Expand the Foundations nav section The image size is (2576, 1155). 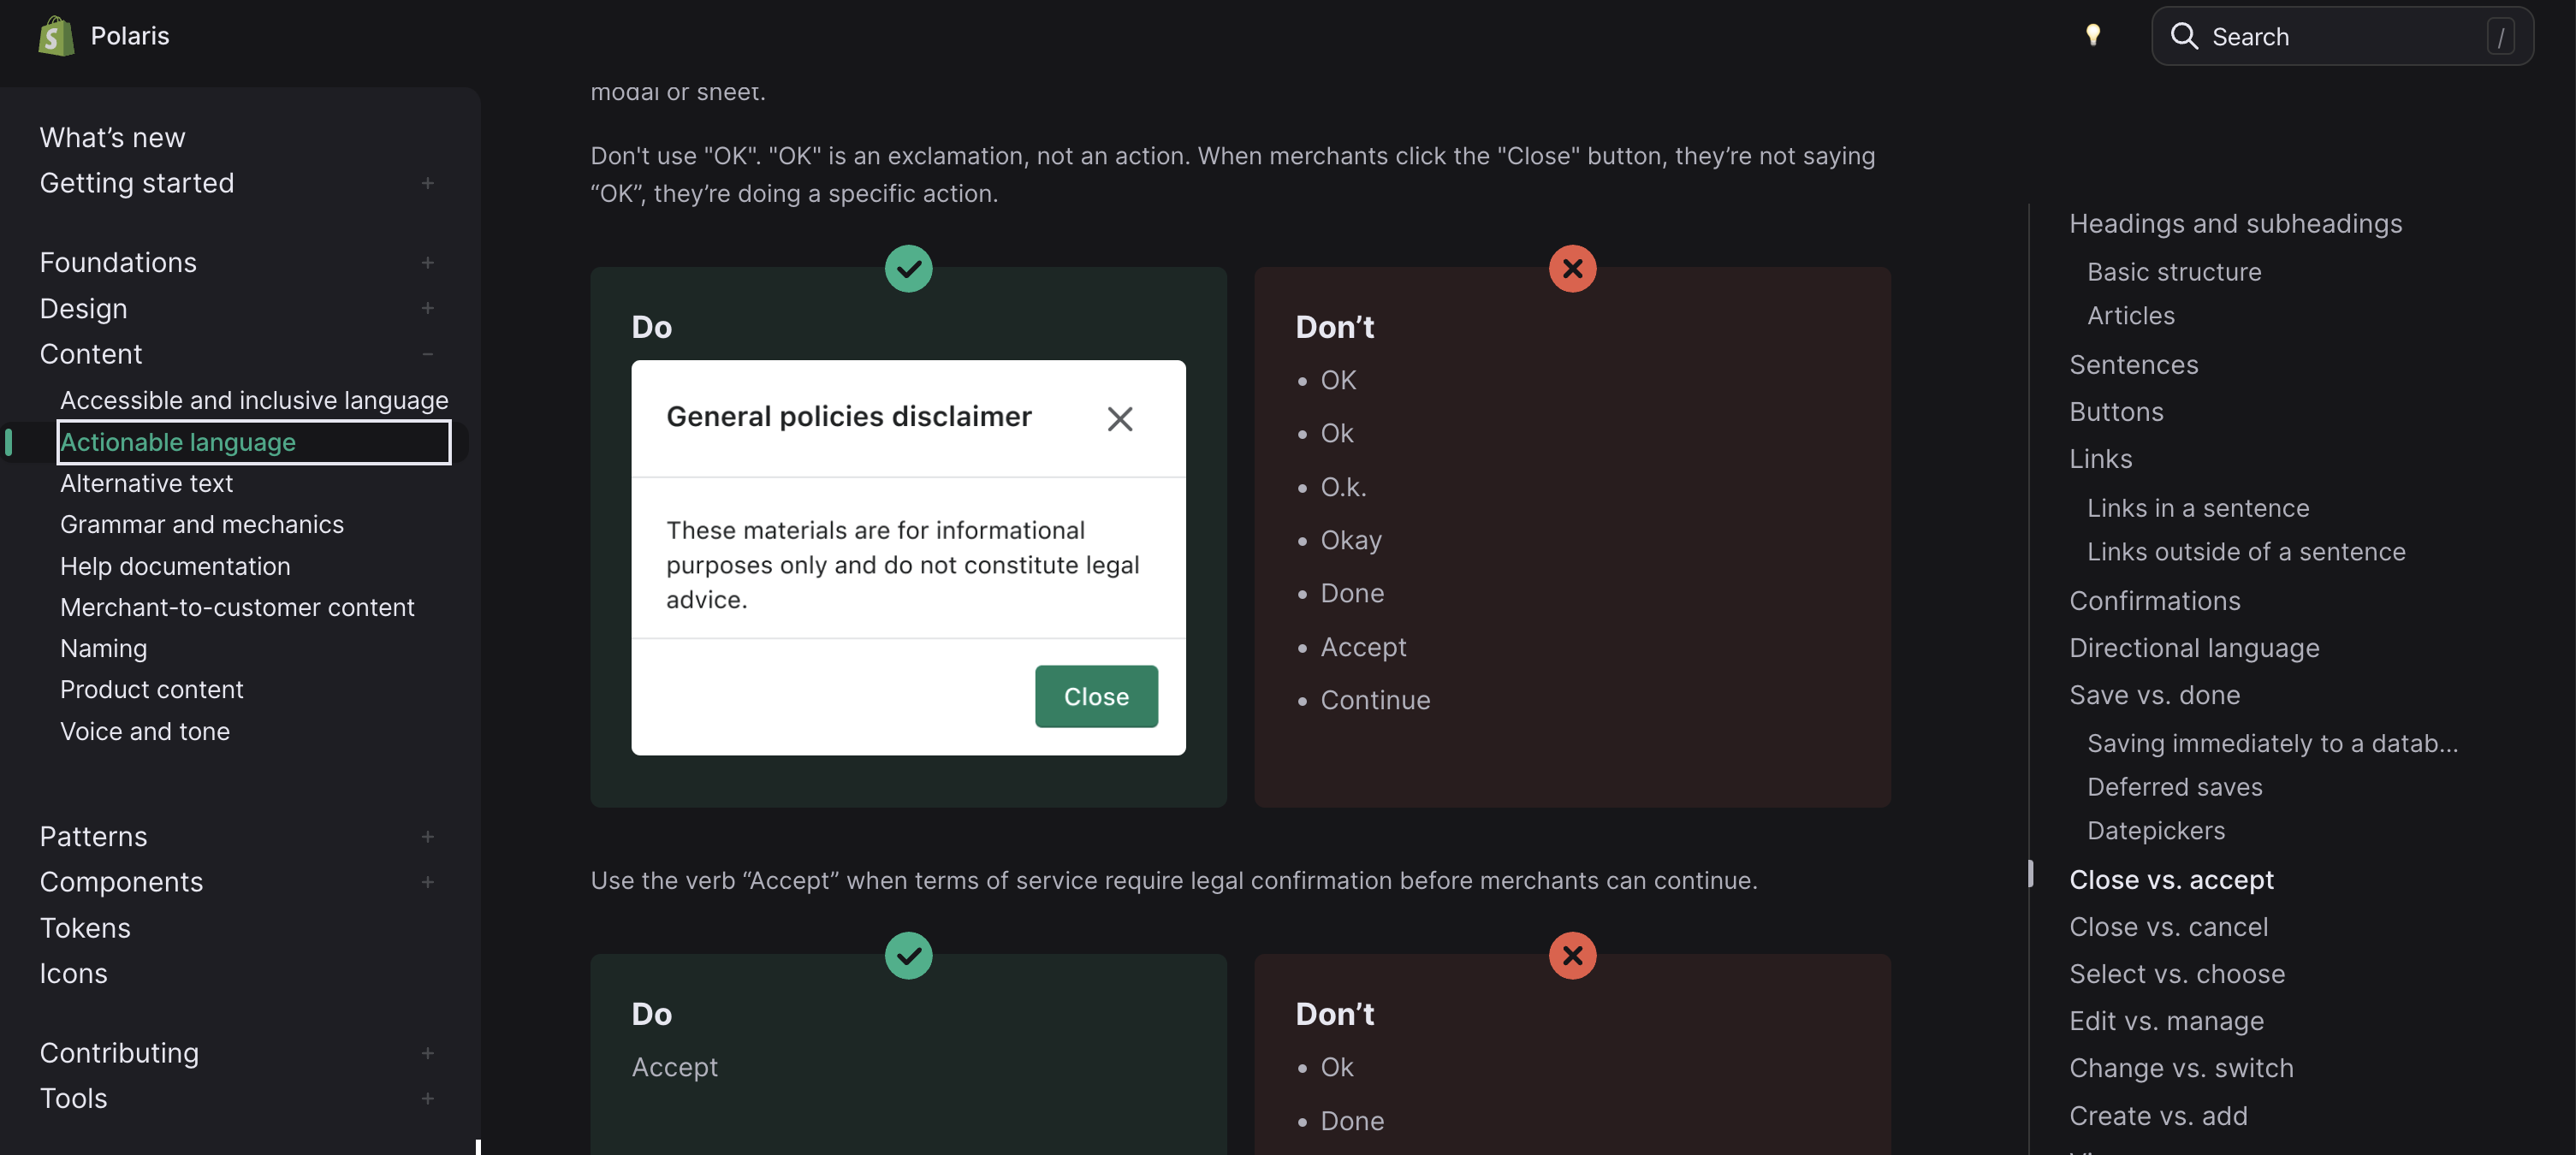[x=427, y=262]
